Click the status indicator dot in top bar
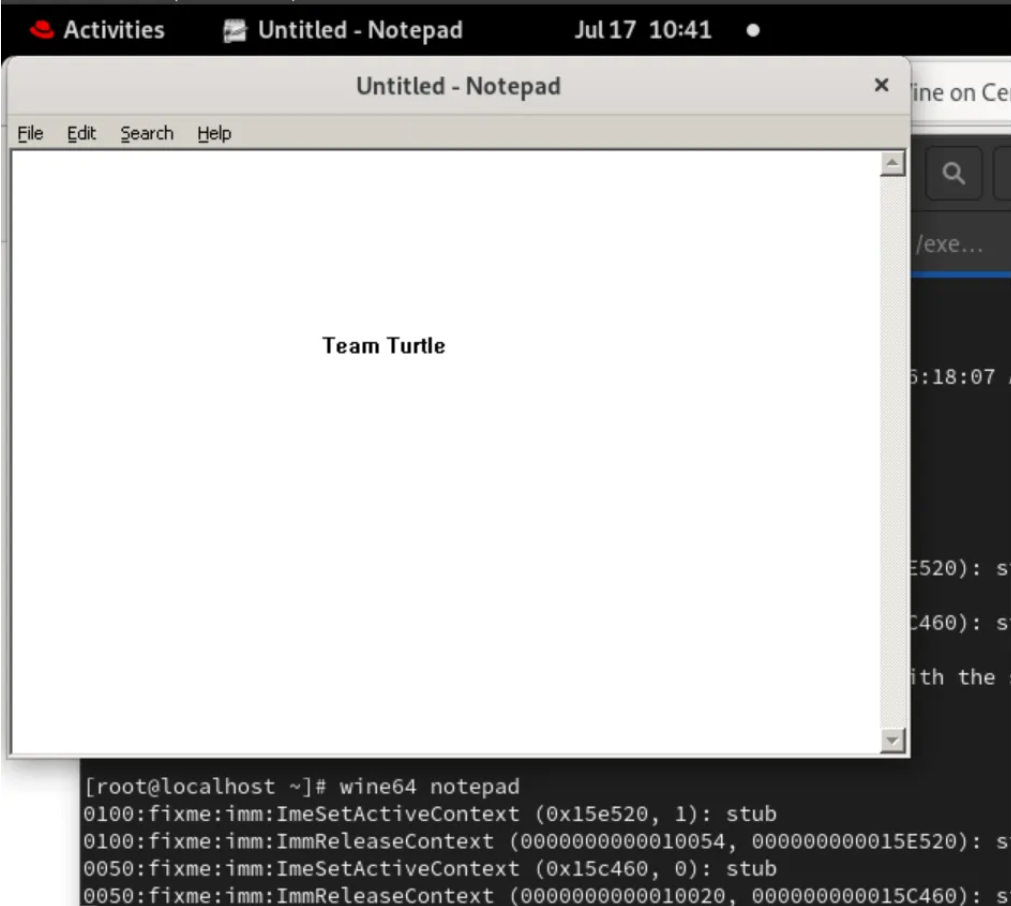This screenshot has width=1011, height=906. tap(752, 30)
